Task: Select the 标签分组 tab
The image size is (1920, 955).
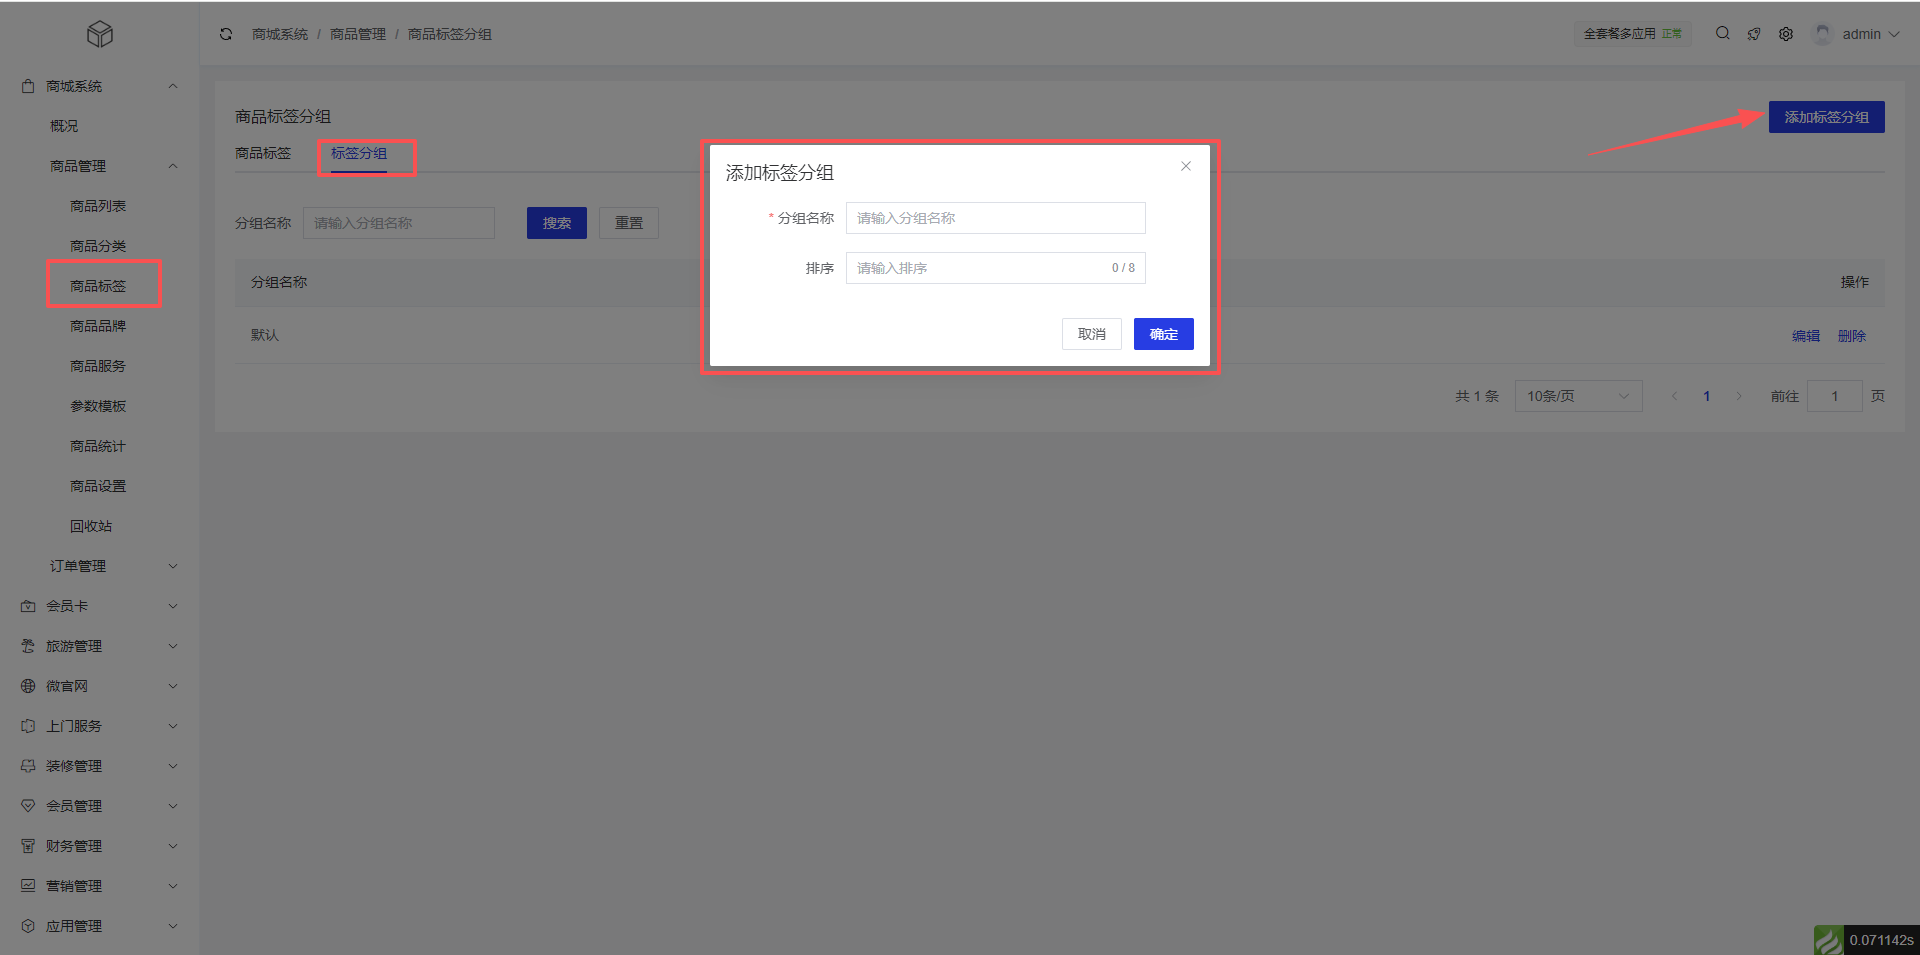Action: coord(359,153)
